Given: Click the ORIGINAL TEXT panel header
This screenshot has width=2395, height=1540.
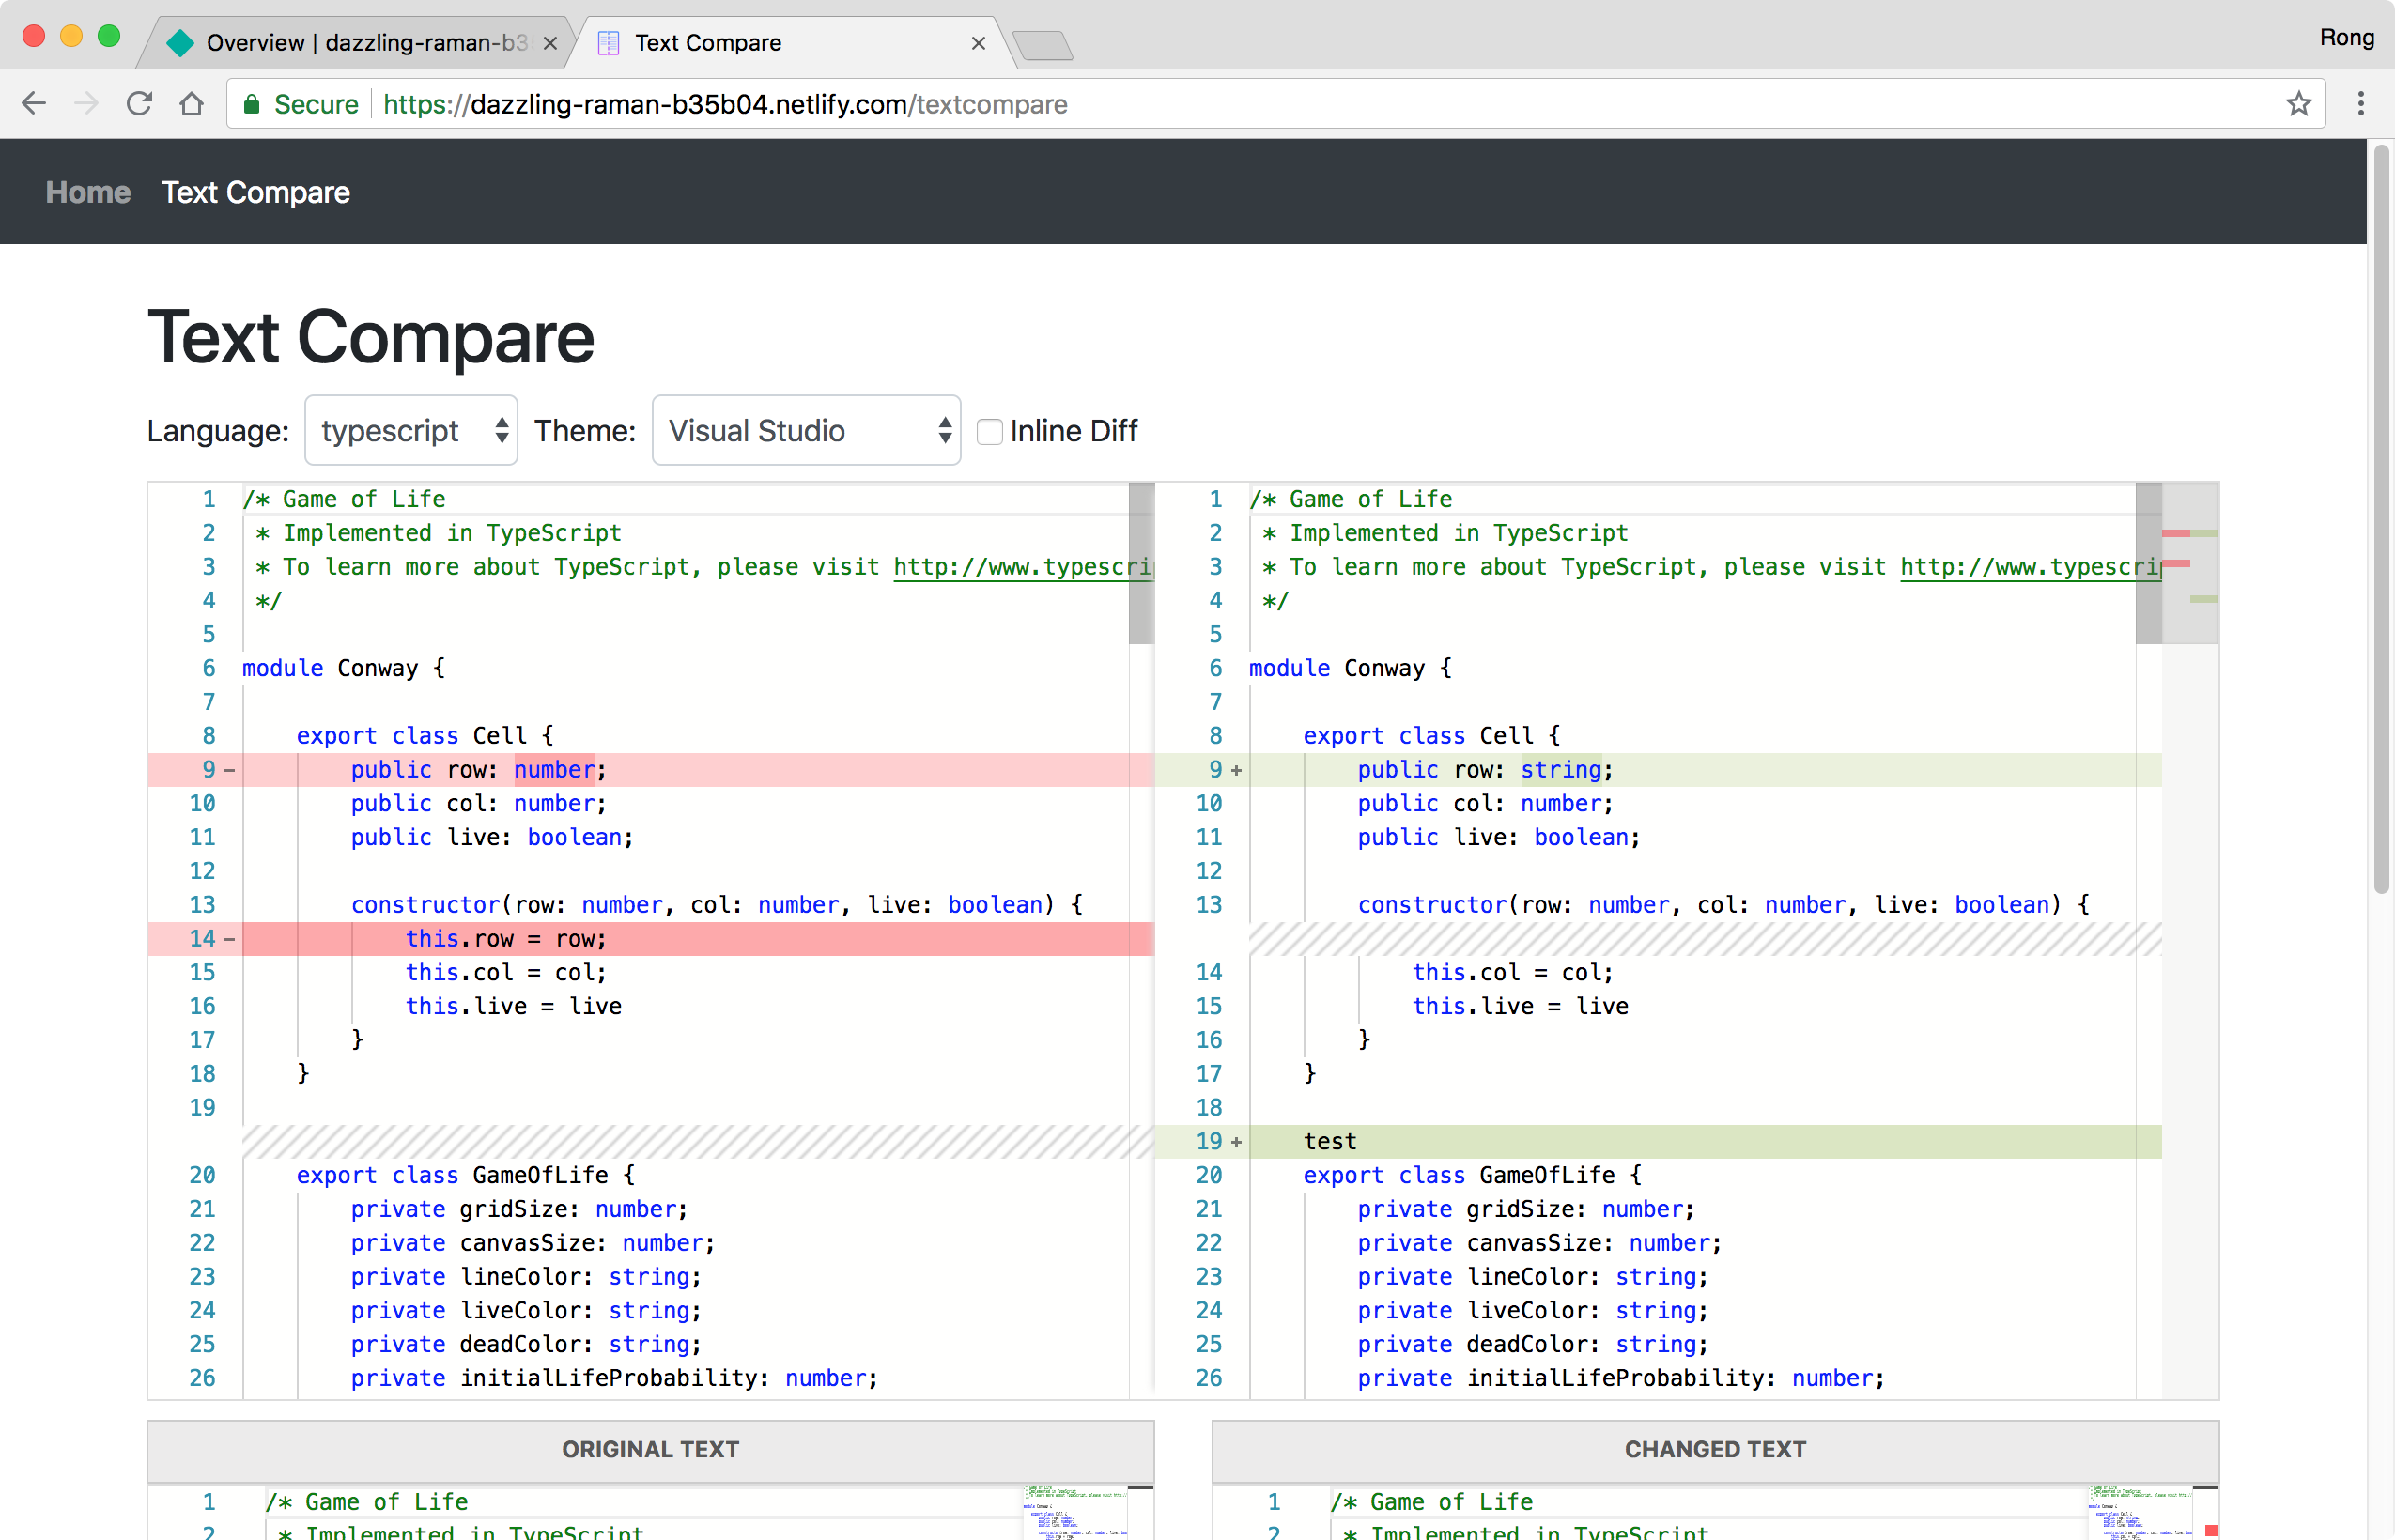Looking at the screenshot, I should coord(650,1450).
